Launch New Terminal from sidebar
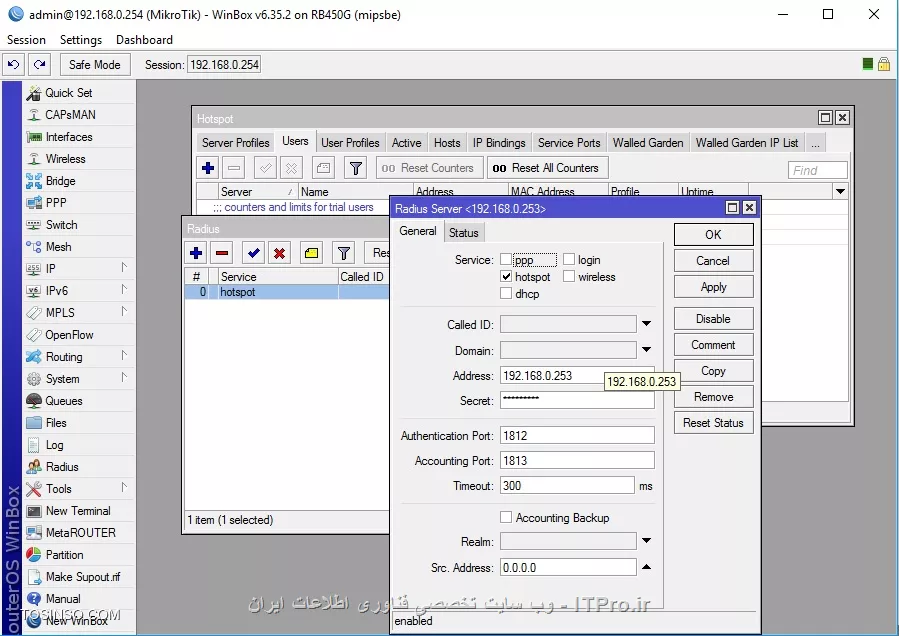 point(78,511)
